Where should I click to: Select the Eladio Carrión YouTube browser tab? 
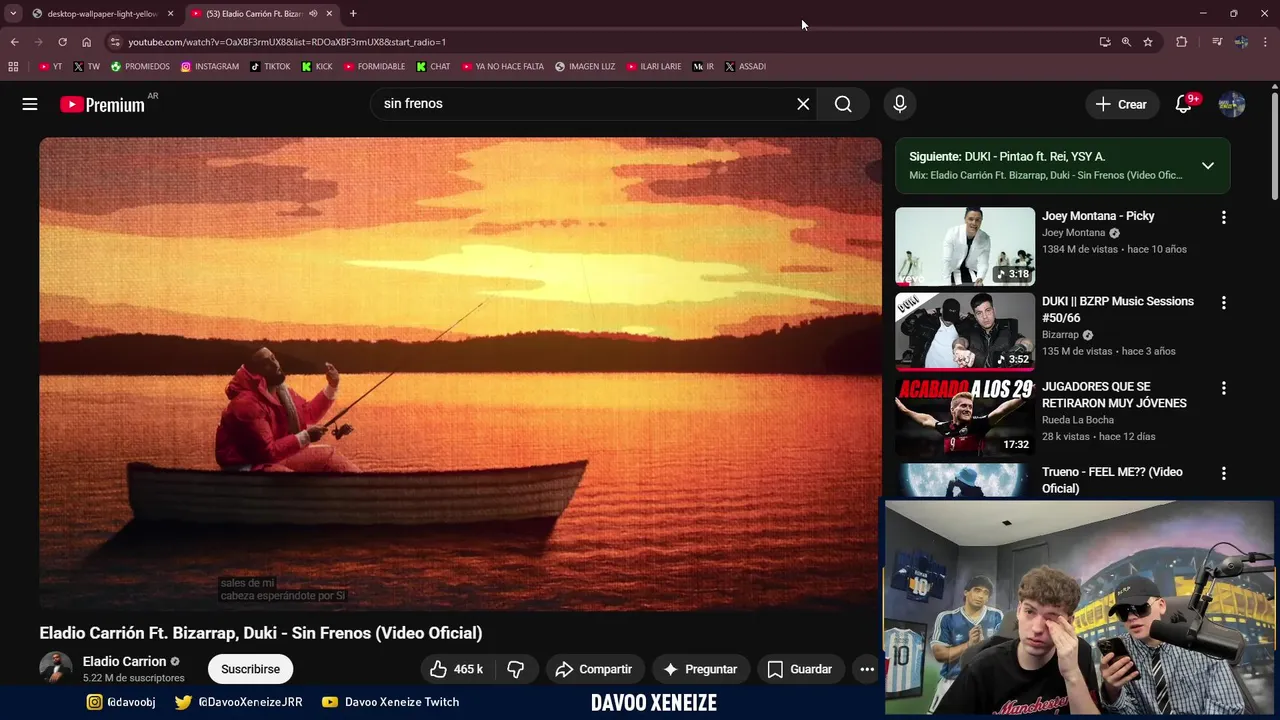[x=254, y=14]
